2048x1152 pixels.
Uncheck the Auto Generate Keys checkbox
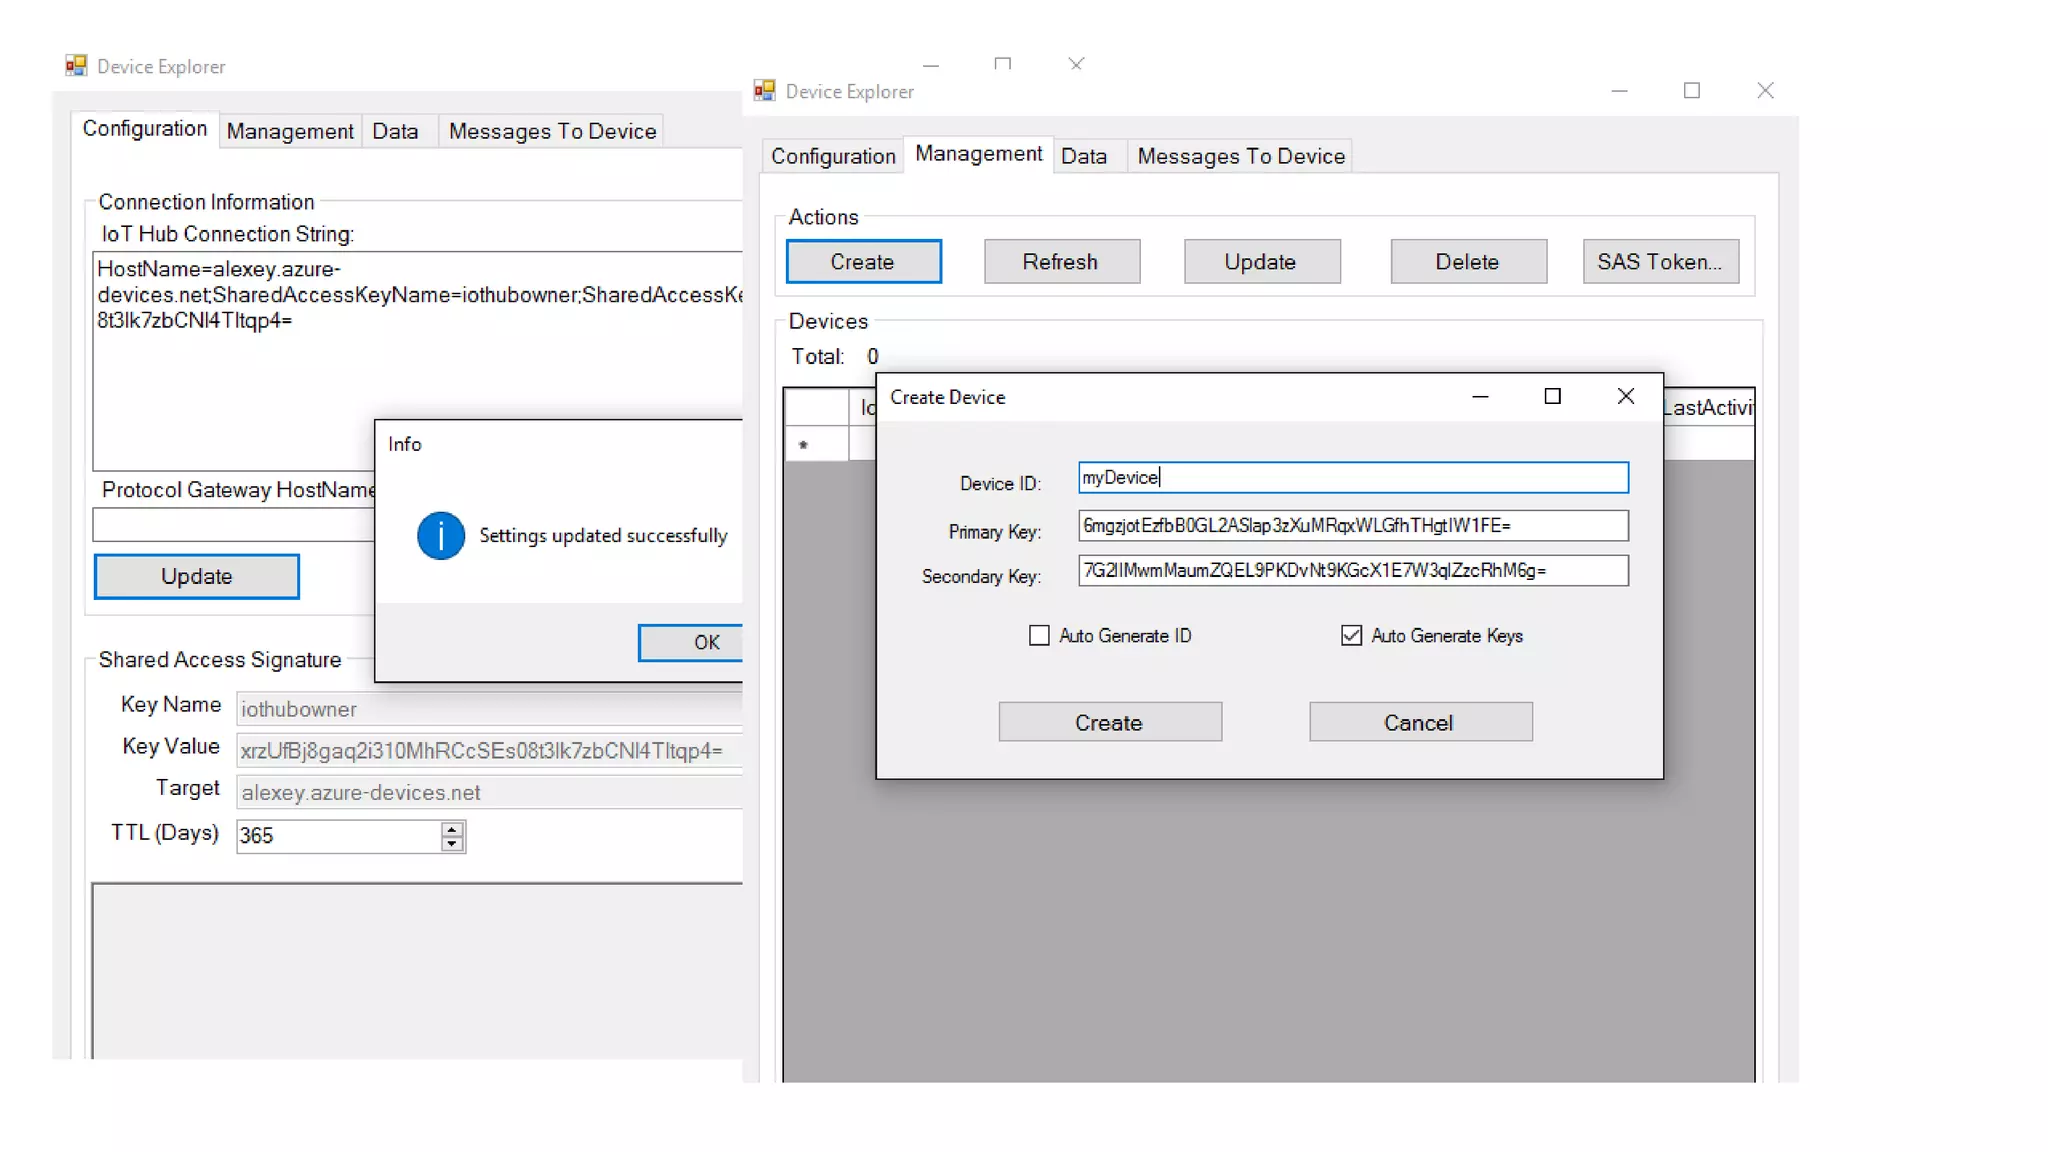point(1351,636)
